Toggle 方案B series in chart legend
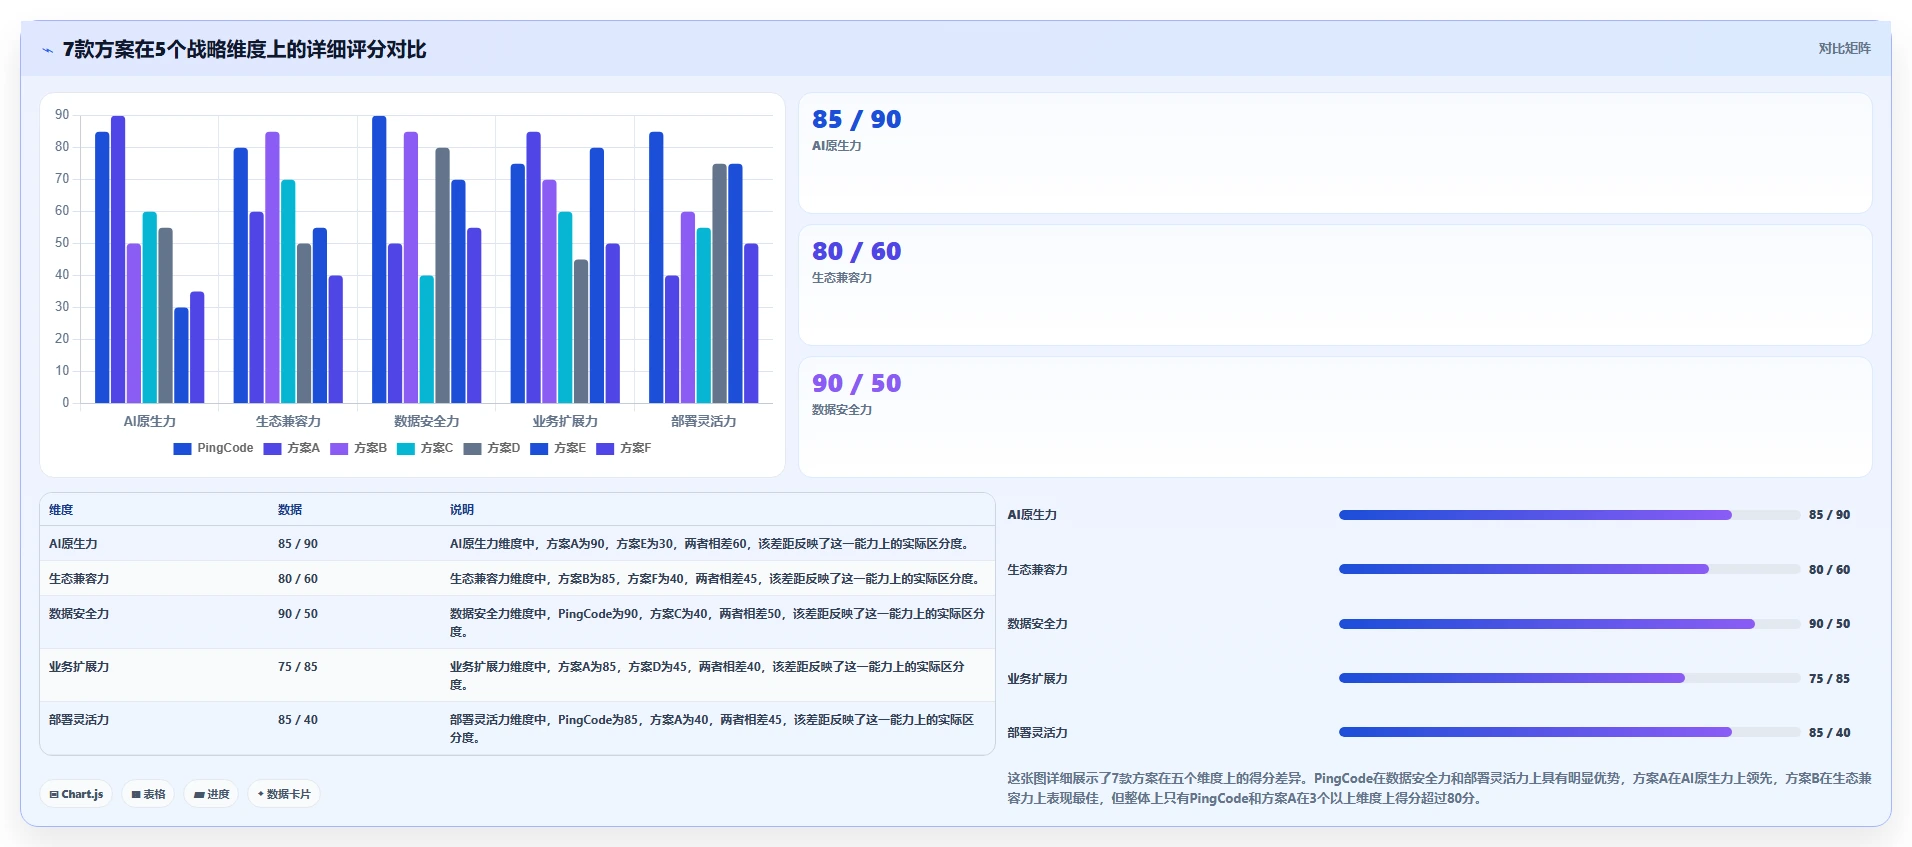Viewport: 1912px width, 847px height. point(358,448)
